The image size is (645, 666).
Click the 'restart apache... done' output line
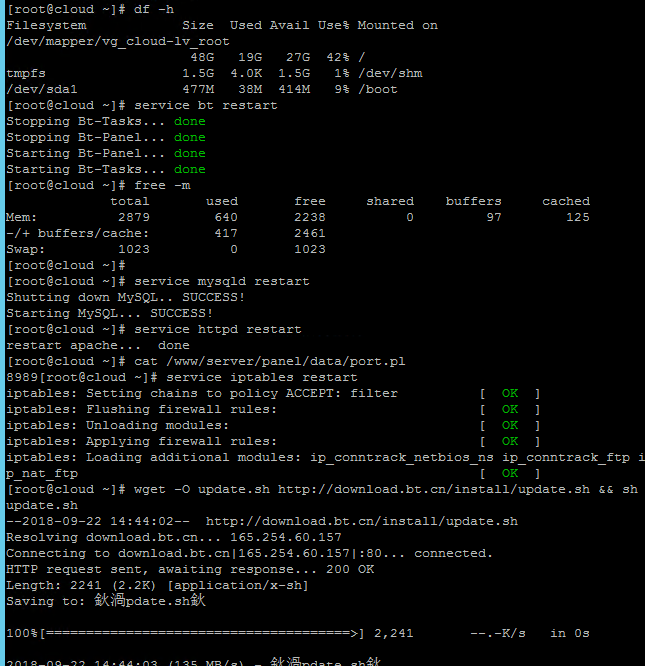(x=98, y=345)
